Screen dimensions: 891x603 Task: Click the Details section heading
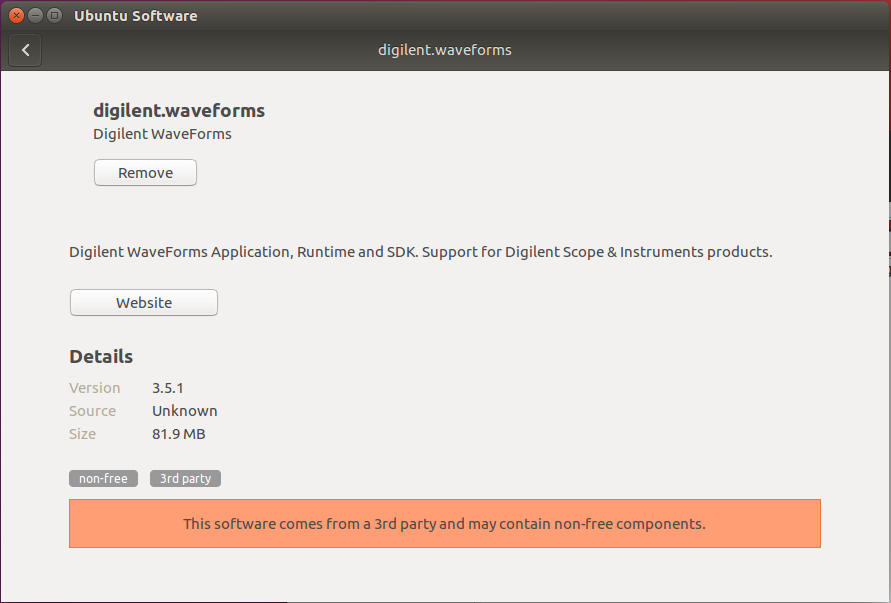pos(101,357)
